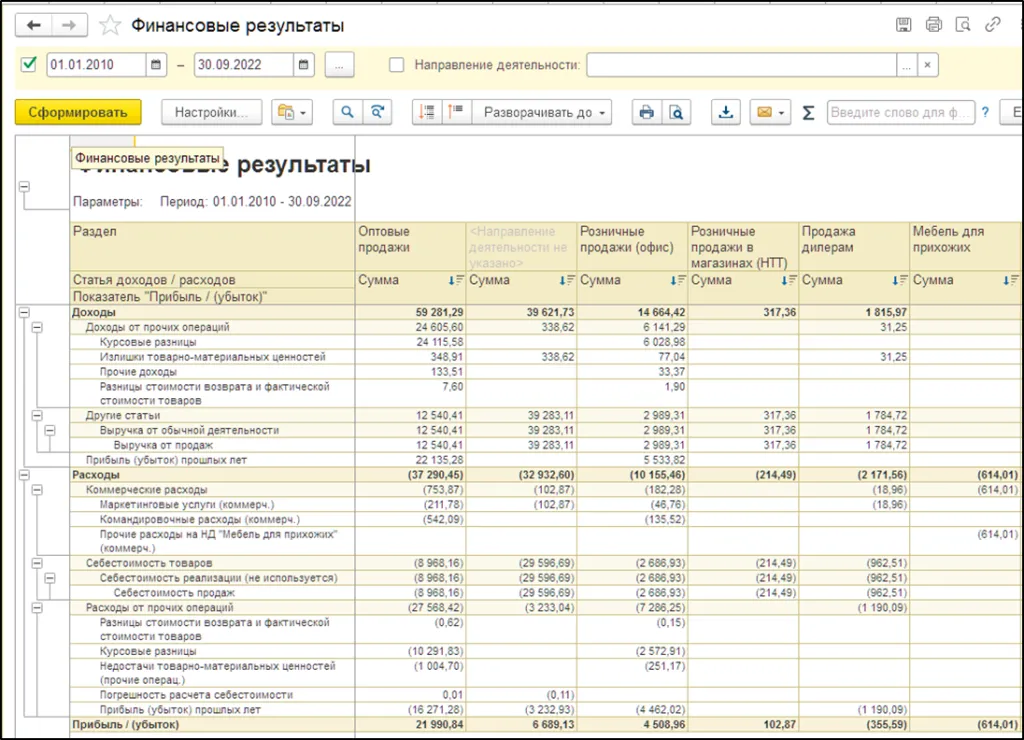Collapse the Расходы tree group
The width and height of the screenshot is (1024, 740).
24,475
